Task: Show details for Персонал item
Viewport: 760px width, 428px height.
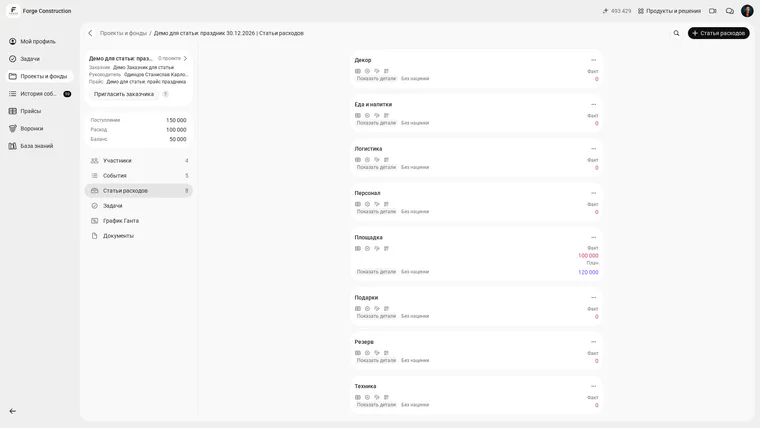Action: coord(376,212)
